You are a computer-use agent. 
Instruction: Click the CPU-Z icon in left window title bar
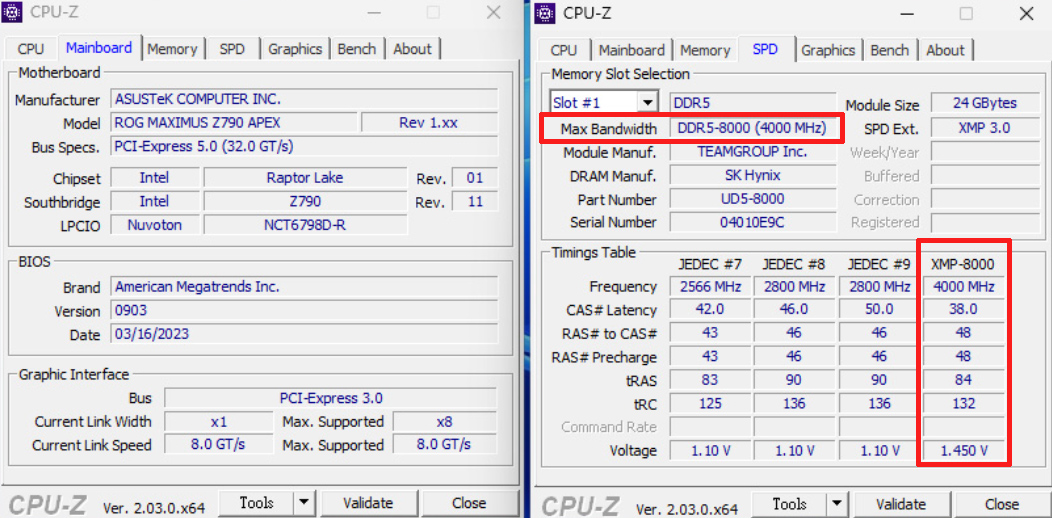pos(15,12)
